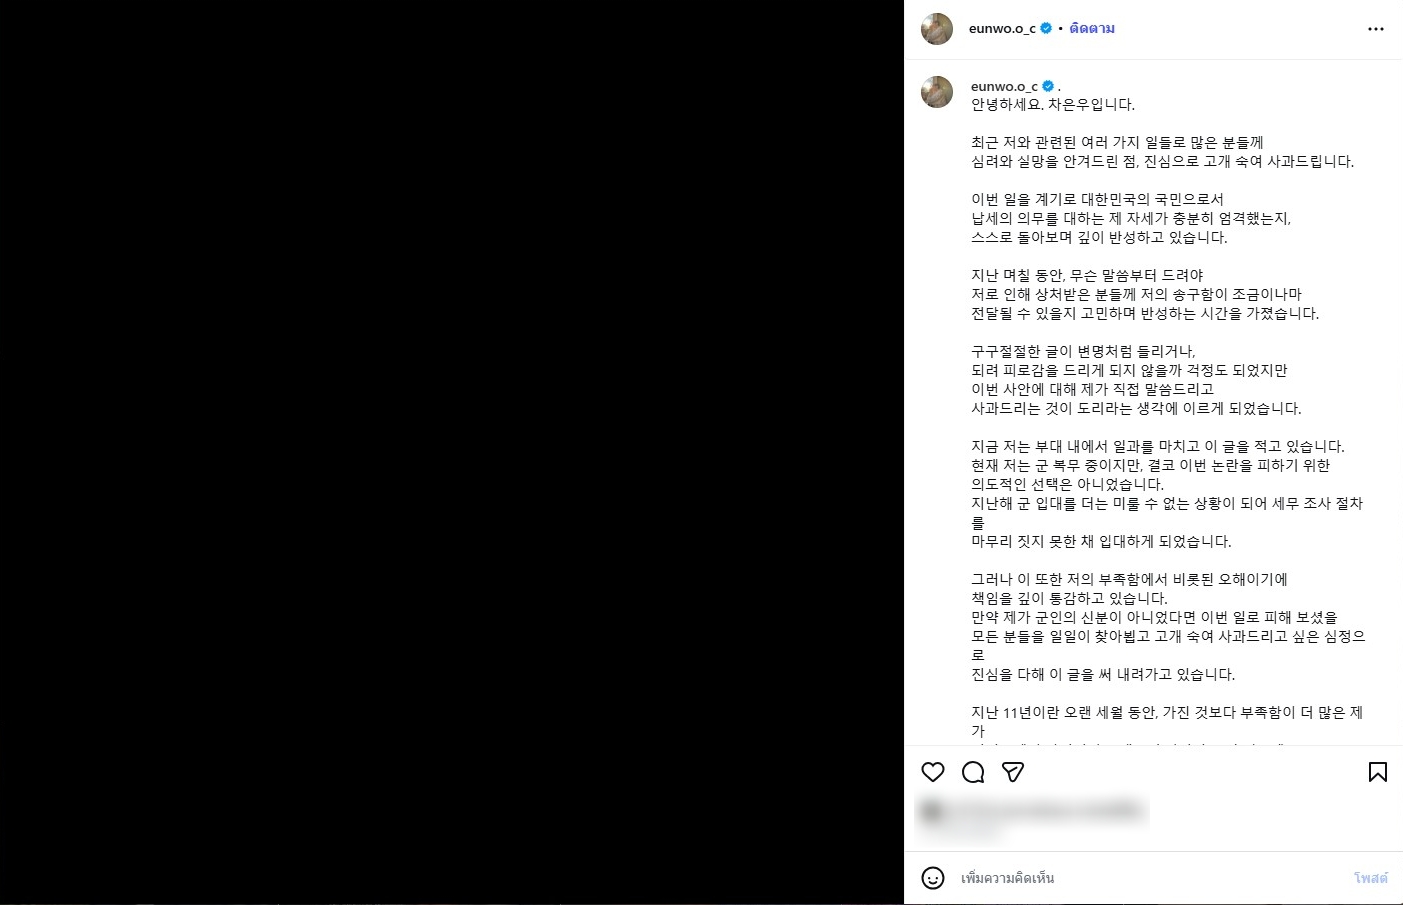Image resolution: width=1403 pixels, height=905 pixels.
Task: Open the blurred post date line
Action: (x=960, y=832)
